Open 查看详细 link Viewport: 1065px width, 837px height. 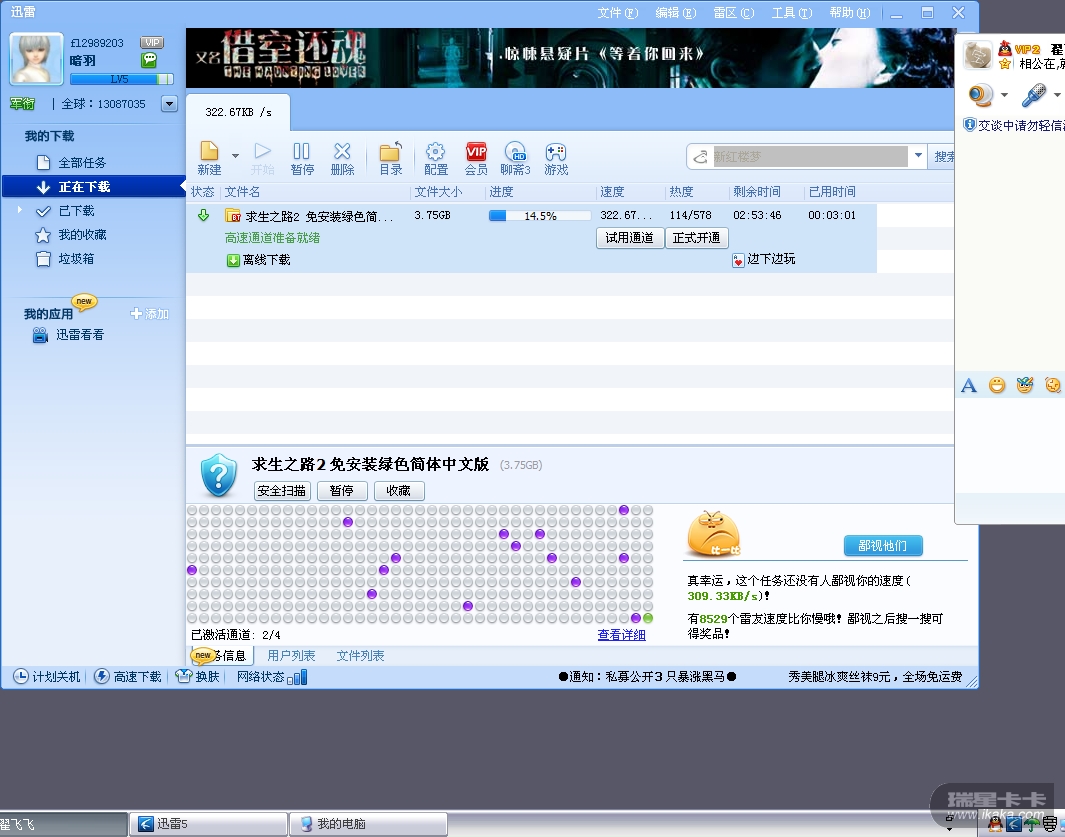[x=621, y=635]
